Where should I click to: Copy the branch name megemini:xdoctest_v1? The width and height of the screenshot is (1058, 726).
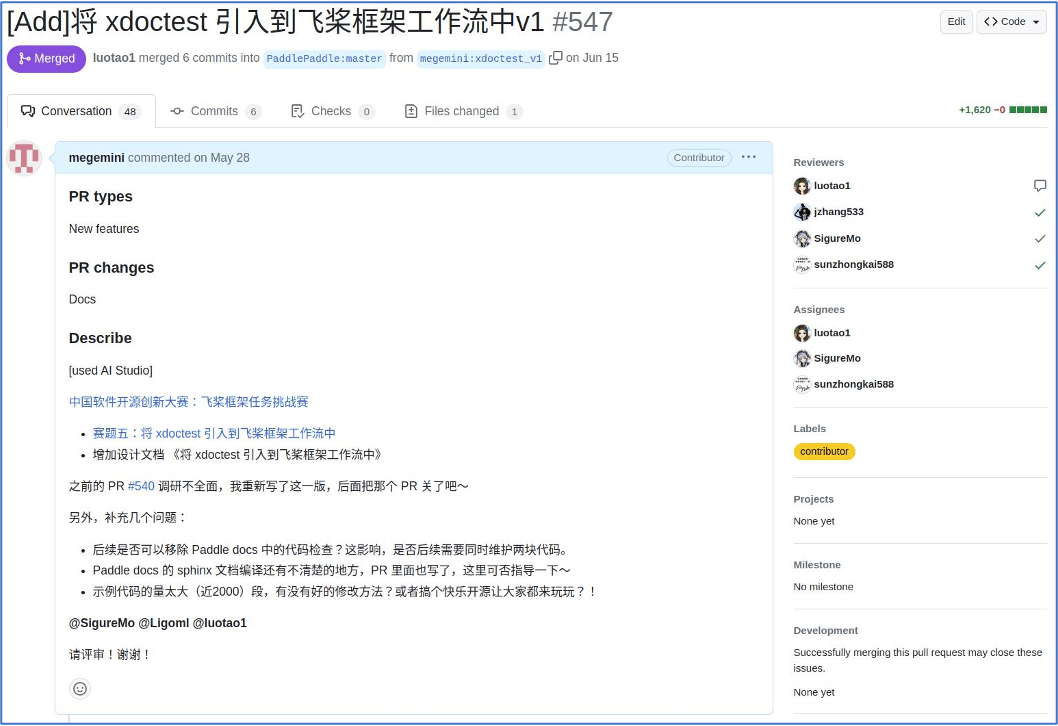click(556, 58)
